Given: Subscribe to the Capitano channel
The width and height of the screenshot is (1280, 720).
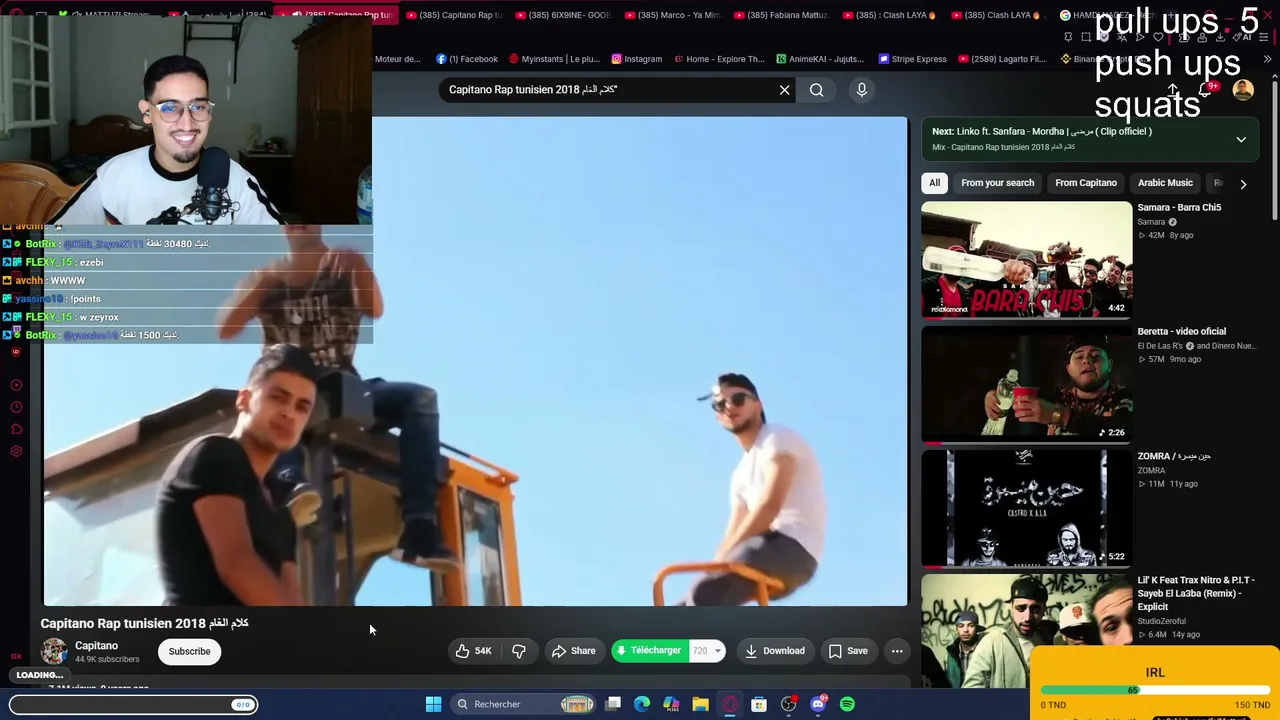Looking at the screenshot, I should pos(189,652).
